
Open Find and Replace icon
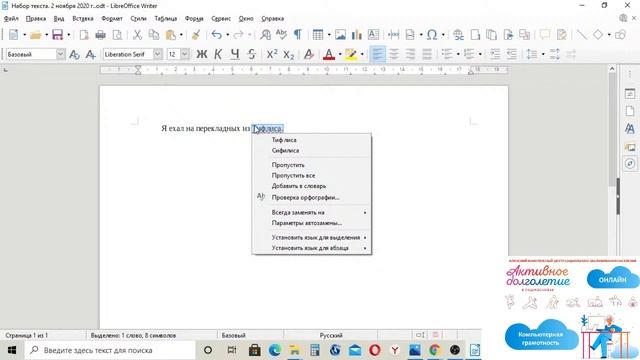pos(265,35)
